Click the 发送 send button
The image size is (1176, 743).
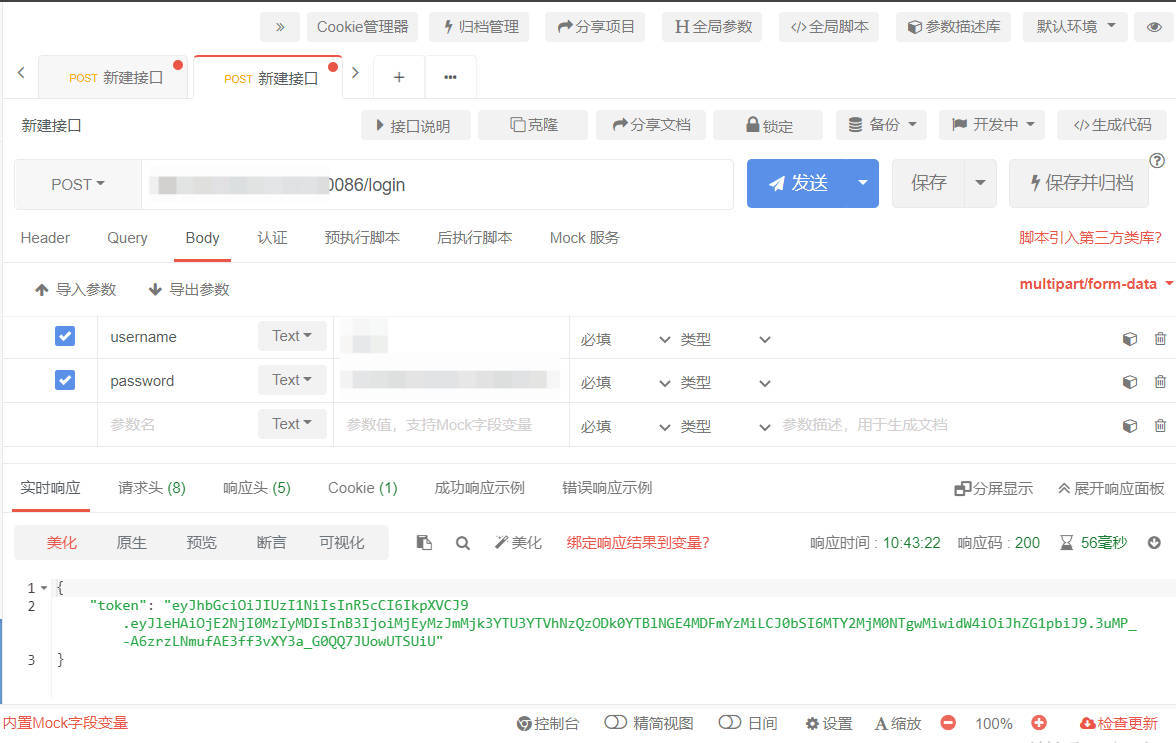(x=798, y=183)
